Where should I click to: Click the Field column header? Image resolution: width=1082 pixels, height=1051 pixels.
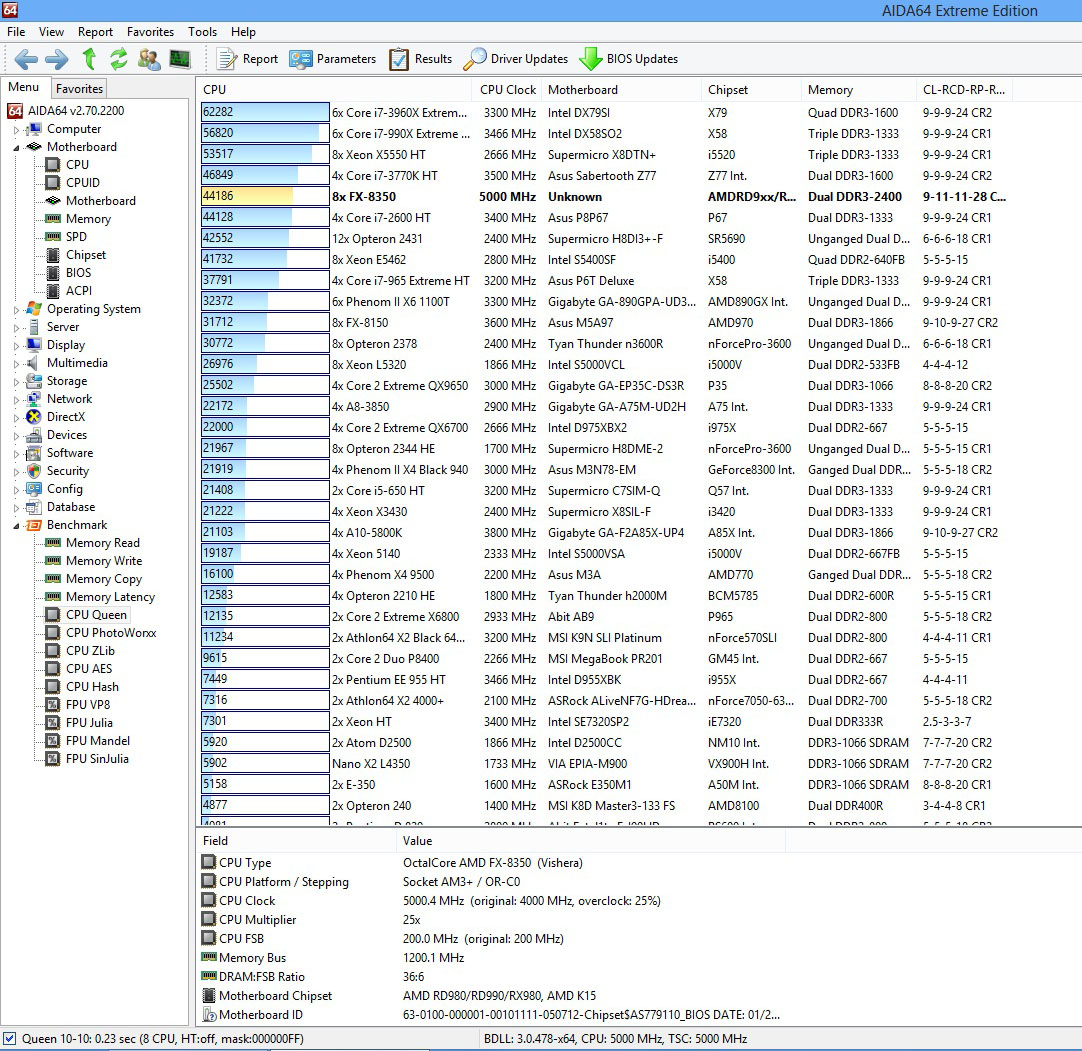(297, 841)
